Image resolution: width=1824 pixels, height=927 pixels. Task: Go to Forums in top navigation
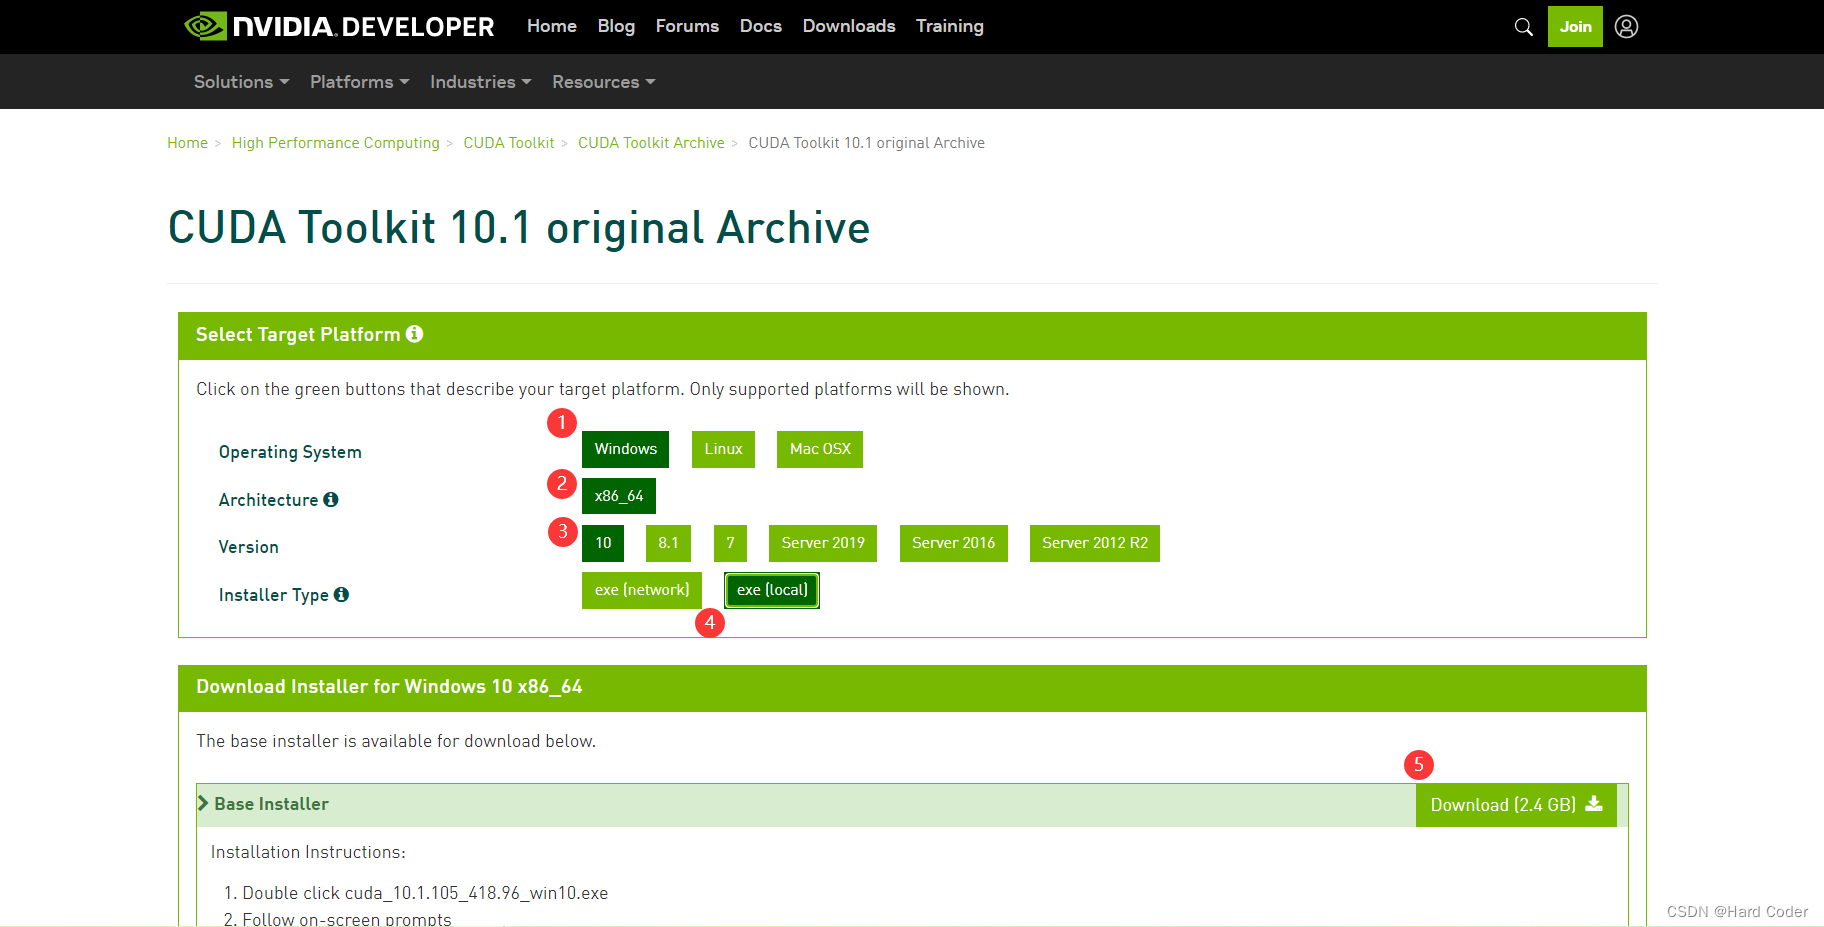click(x=687, y=26)
